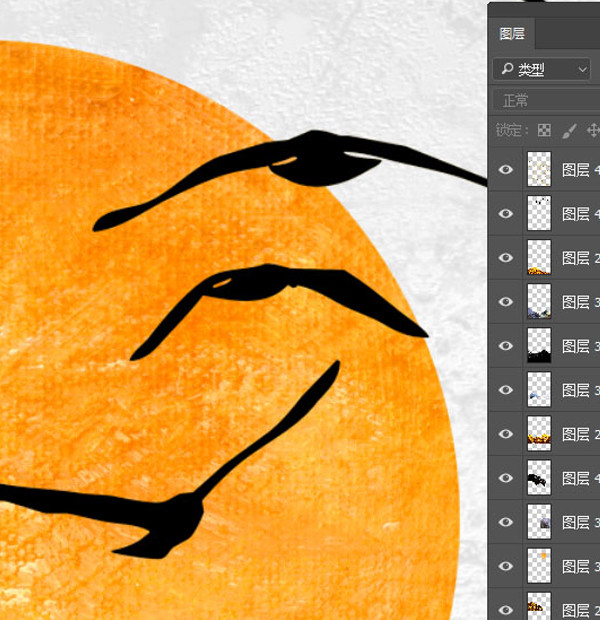600x620 pixels.
Task: Hide layer with gray-purple square thumbnail
Action: 505,522
